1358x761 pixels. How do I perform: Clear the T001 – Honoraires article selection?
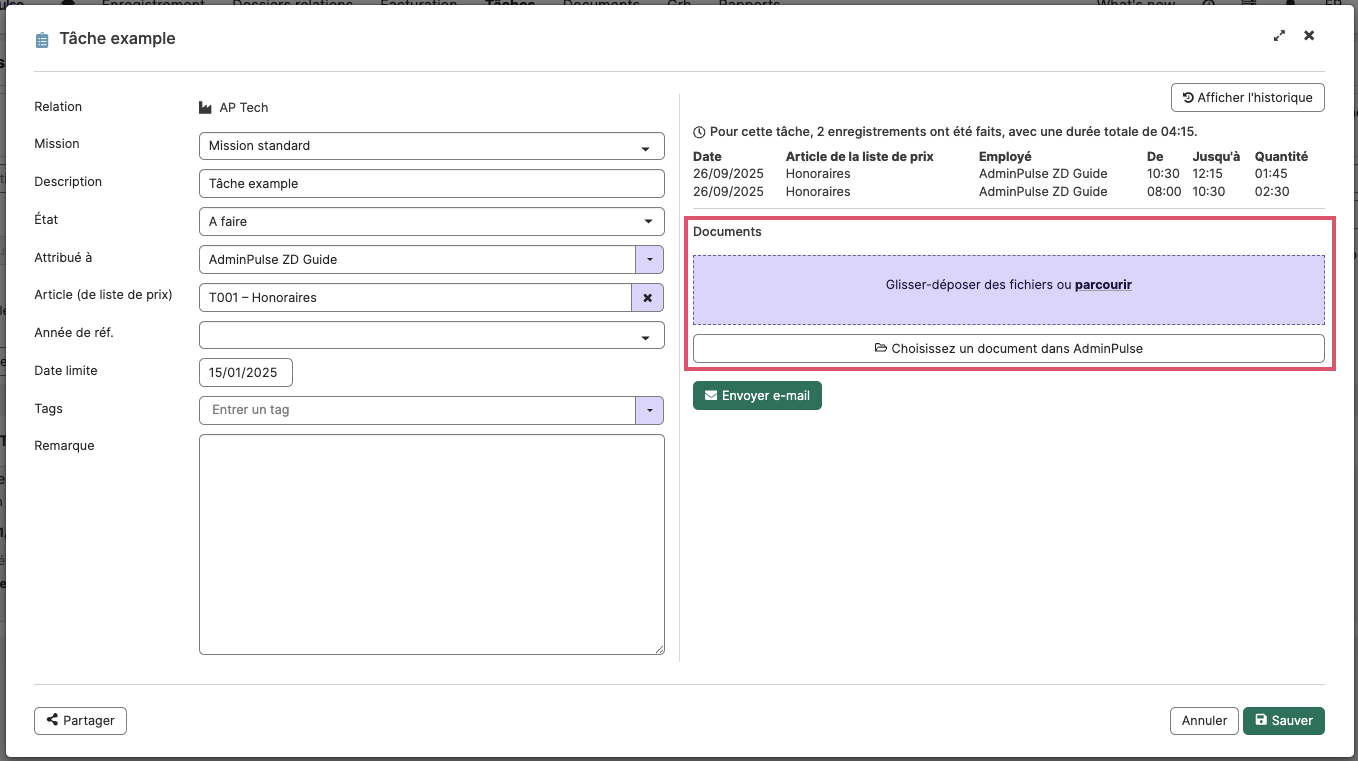(647, 298)
